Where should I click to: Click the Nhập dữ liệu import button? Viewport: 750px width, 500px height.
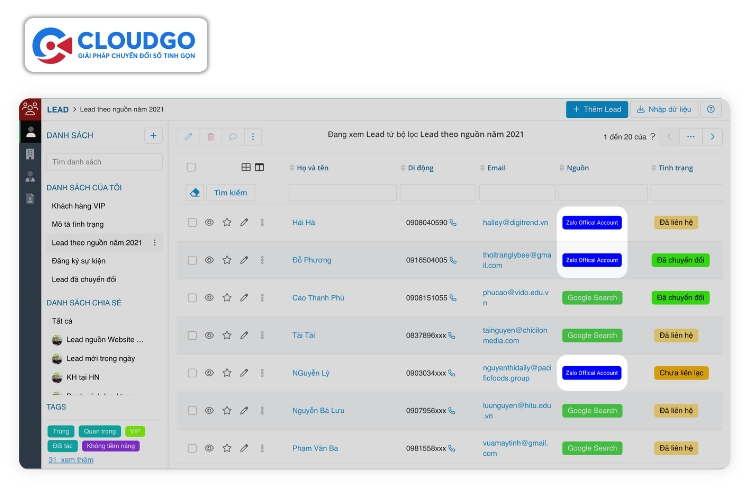click(x=664, y=109)
